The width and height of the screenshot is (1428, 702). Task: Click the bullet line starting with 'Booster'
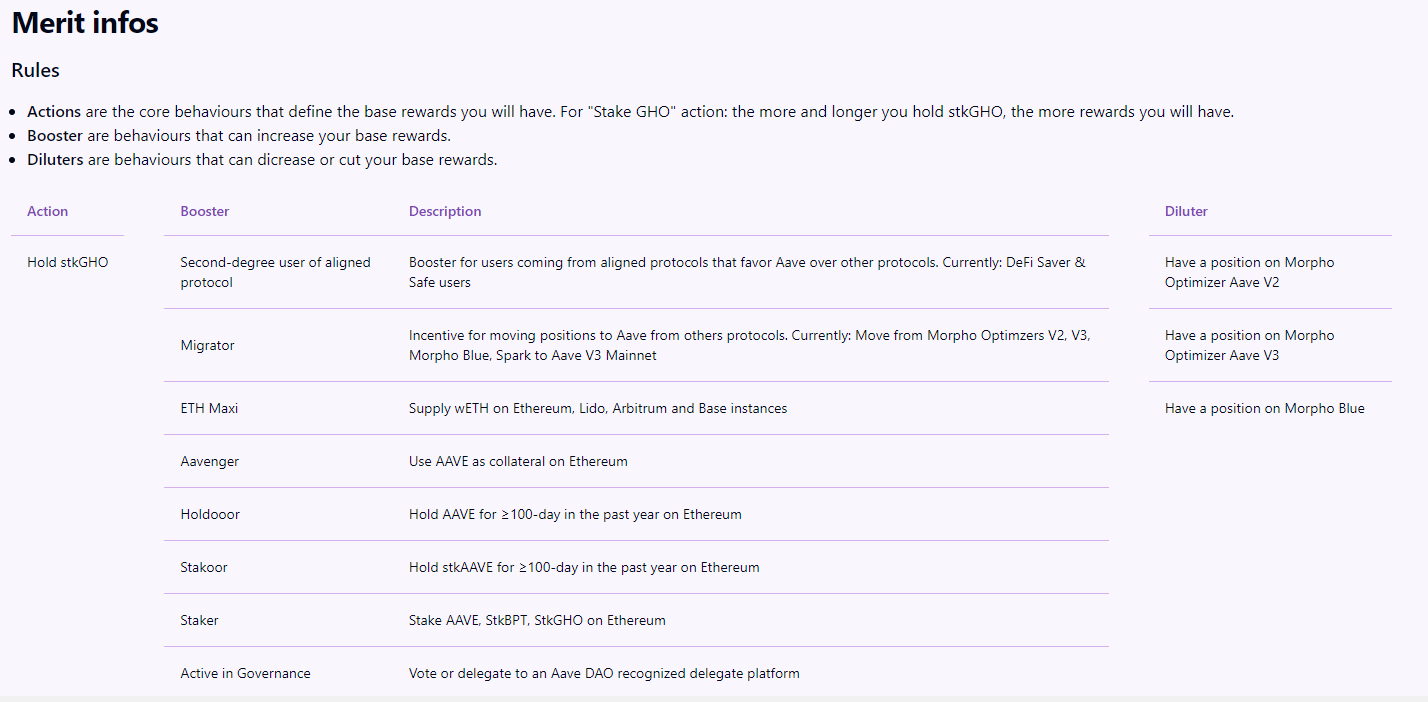point(239,136)
